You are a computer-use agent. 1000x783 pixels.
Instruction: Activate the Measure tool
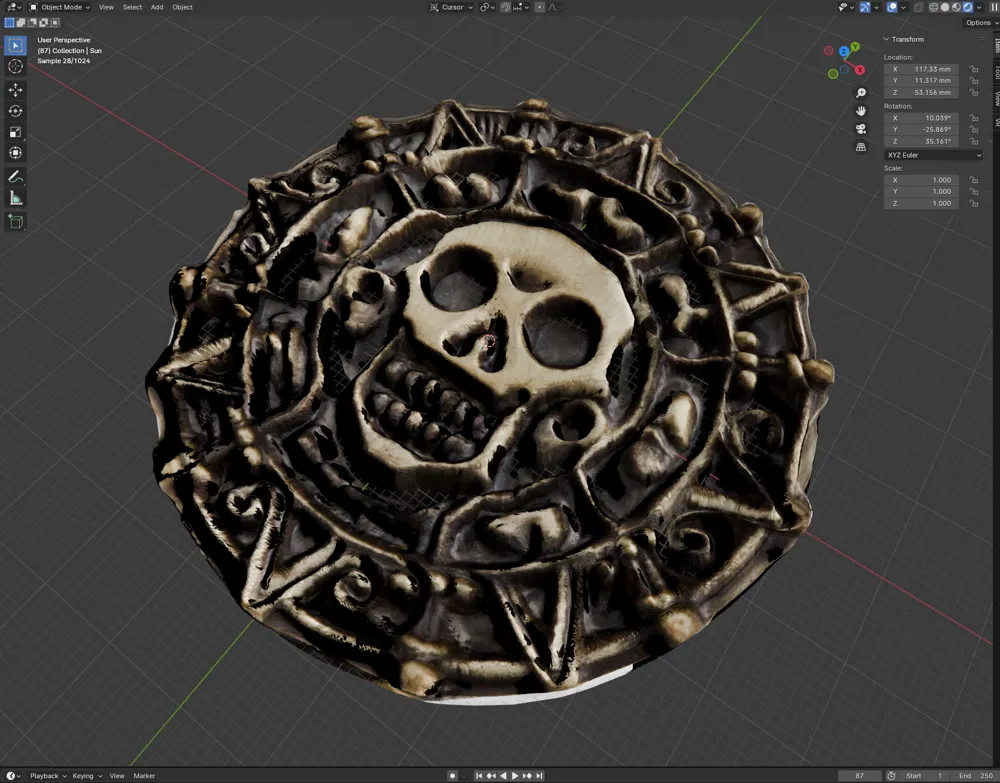coord(15,196)
